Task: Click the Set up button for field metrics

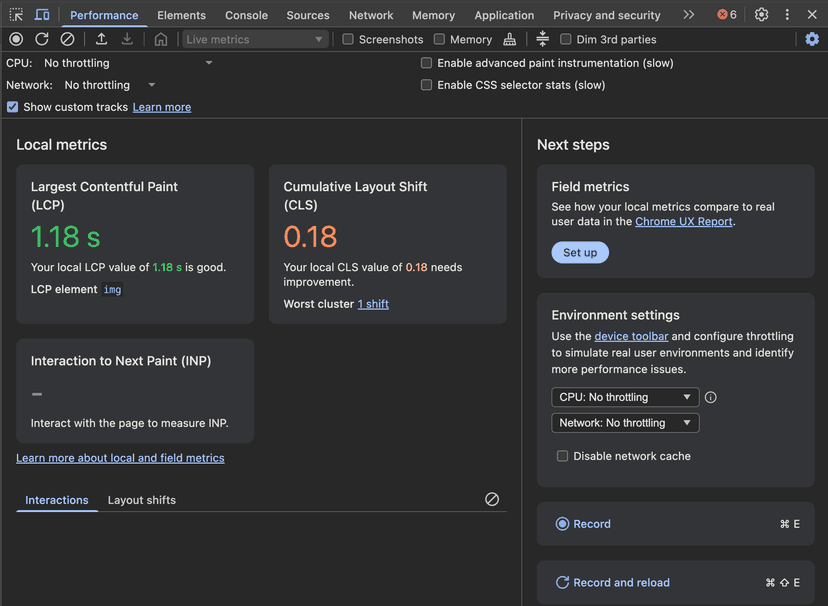Action: [580, 253]
